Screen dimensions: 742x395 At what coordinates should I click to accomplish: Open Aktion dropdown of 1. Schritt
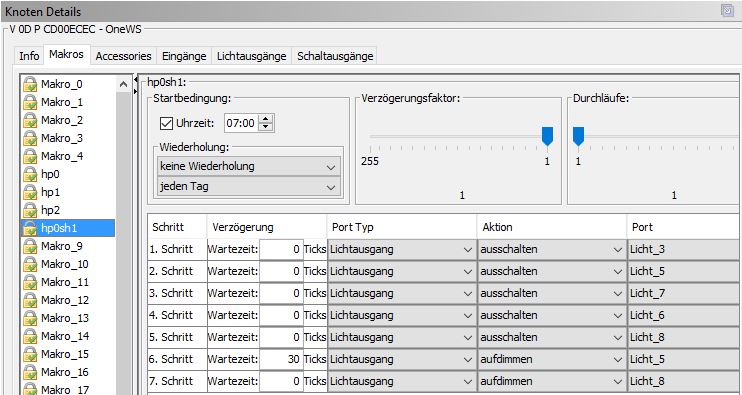click(x=552, y=249)
